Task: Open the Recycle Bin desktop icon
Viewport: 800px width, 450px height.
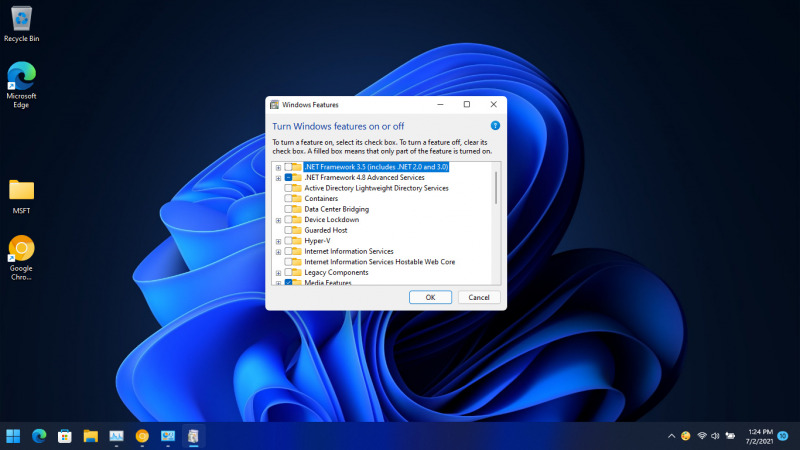Action: (21, 24)
